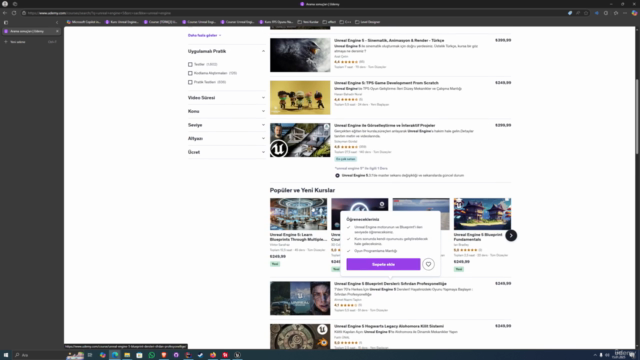Open 'Görselleştirme ve İnteraktif Projeler' course title
Viewport: 640px width, 360px height.
click(384, 125)
